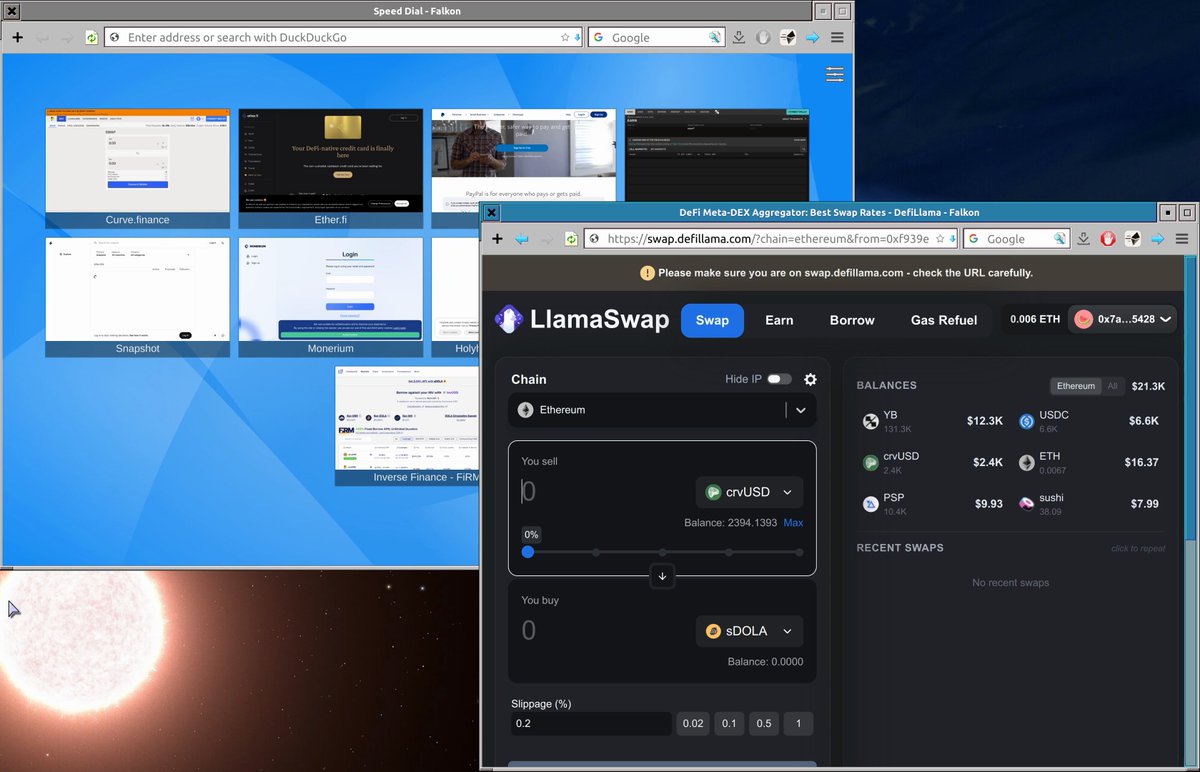Open wallet extension icon in DefiLlama toolbar
Viewport: 1200px width, 772px height.
coord(1133,239)
